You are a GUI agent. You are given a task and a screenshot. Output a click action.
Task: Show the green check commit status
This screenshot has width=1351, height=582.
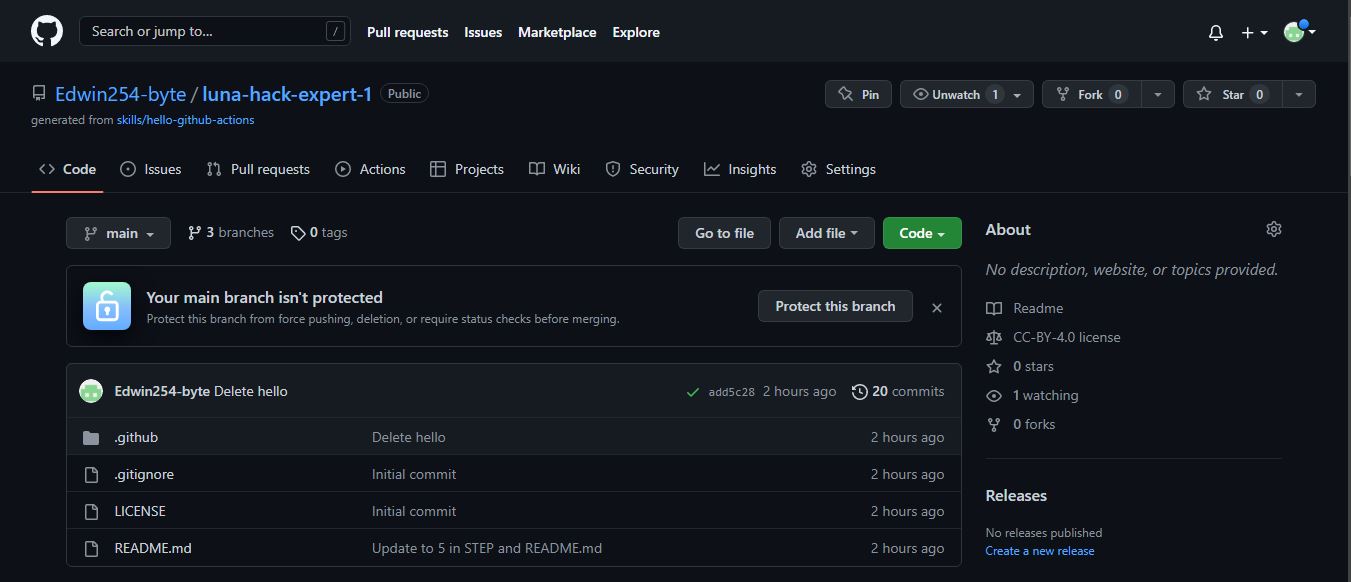click(692, 392)
